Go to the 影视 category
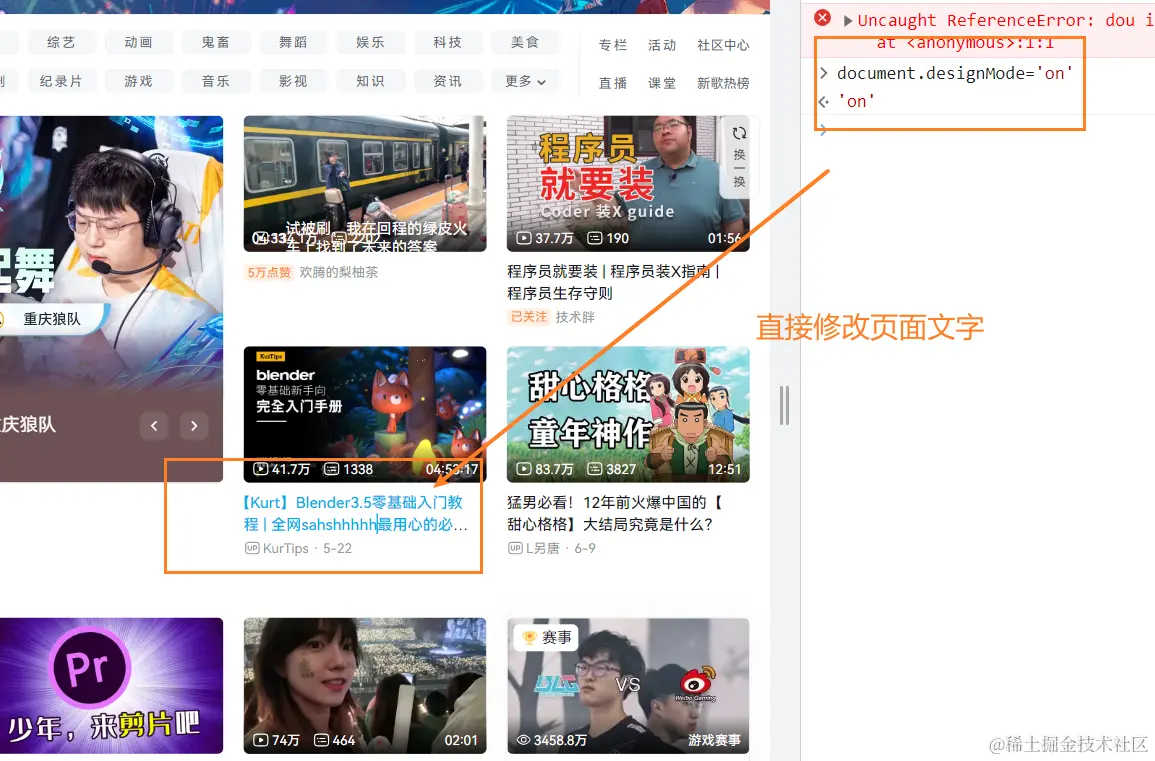This screenshot has height=761, width=1155. coord(293,81)
